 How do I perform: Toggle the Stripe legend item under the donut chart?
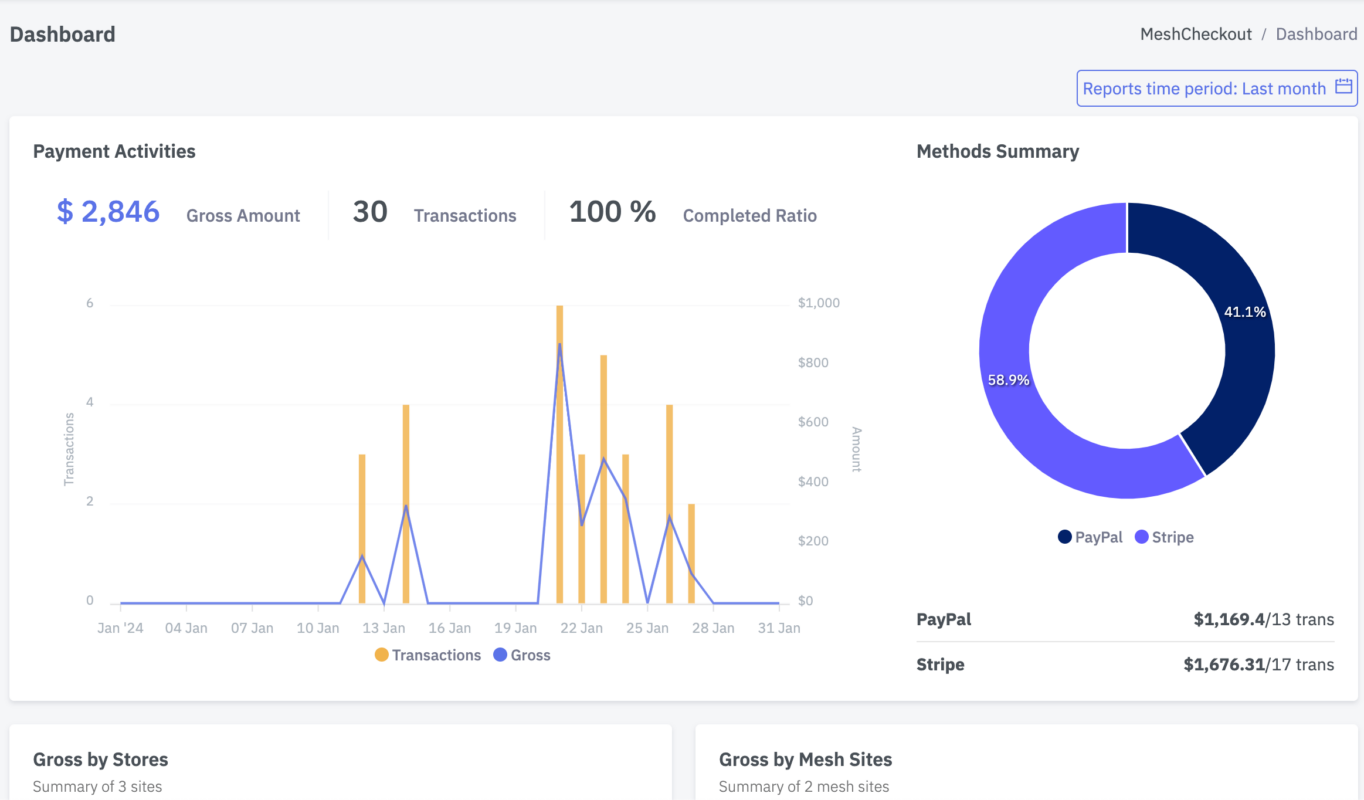point(1172,537)
